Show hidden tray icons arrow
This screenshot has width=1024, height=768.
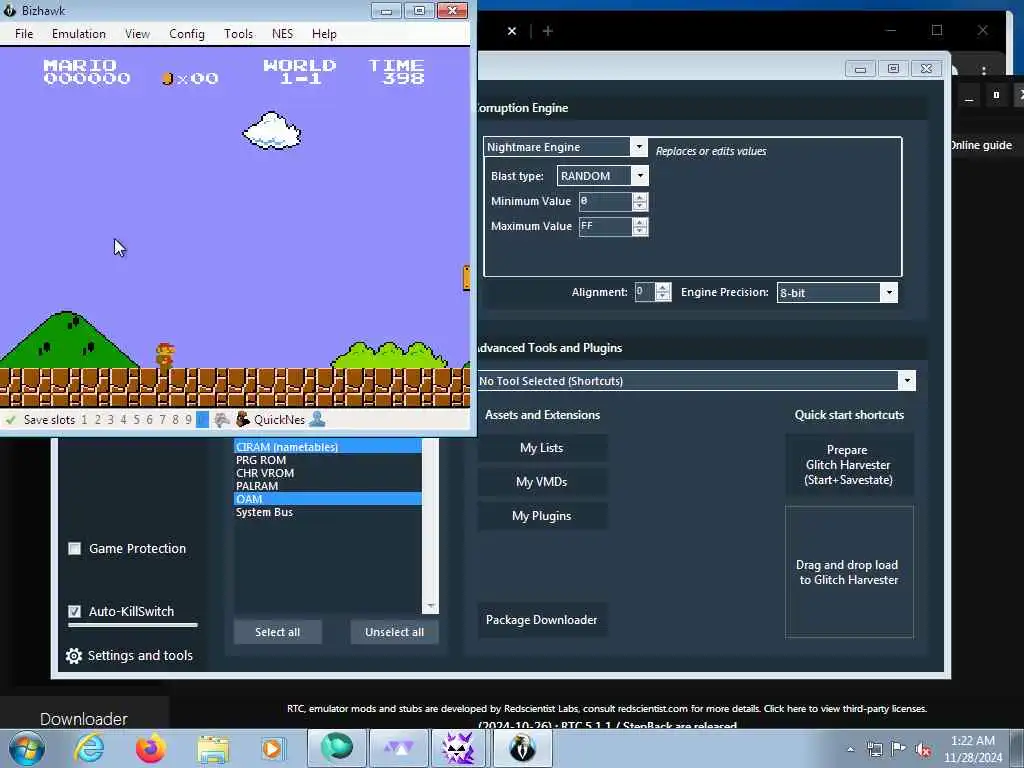point(850,749)
